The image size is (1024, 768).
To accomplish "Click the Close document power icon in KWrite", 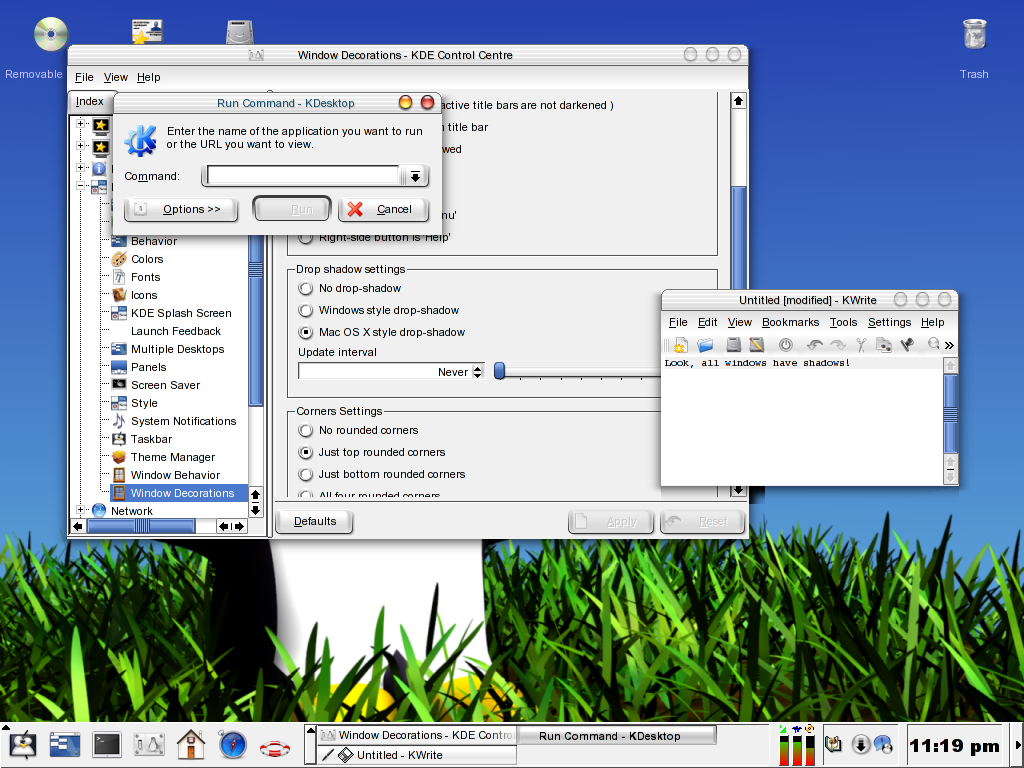I will point(786,345).
